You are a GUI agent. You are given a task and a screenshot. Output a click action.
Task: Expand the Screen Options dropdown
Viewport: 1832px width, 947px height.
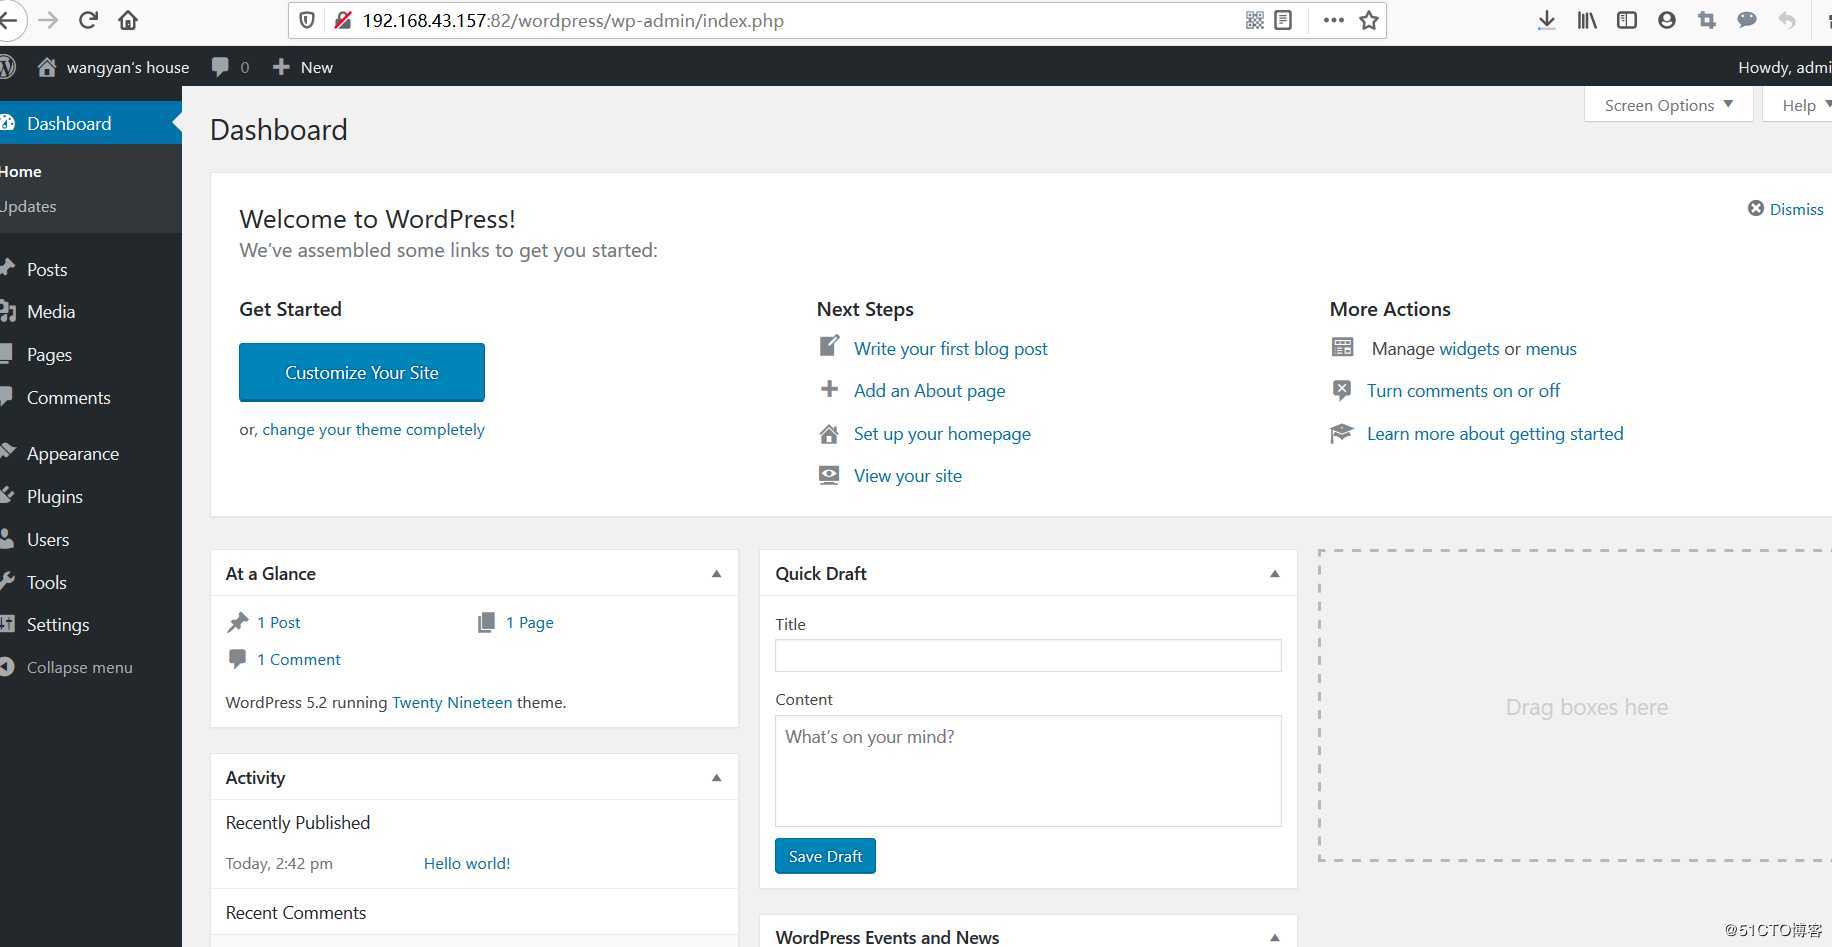pos(1668,105)
